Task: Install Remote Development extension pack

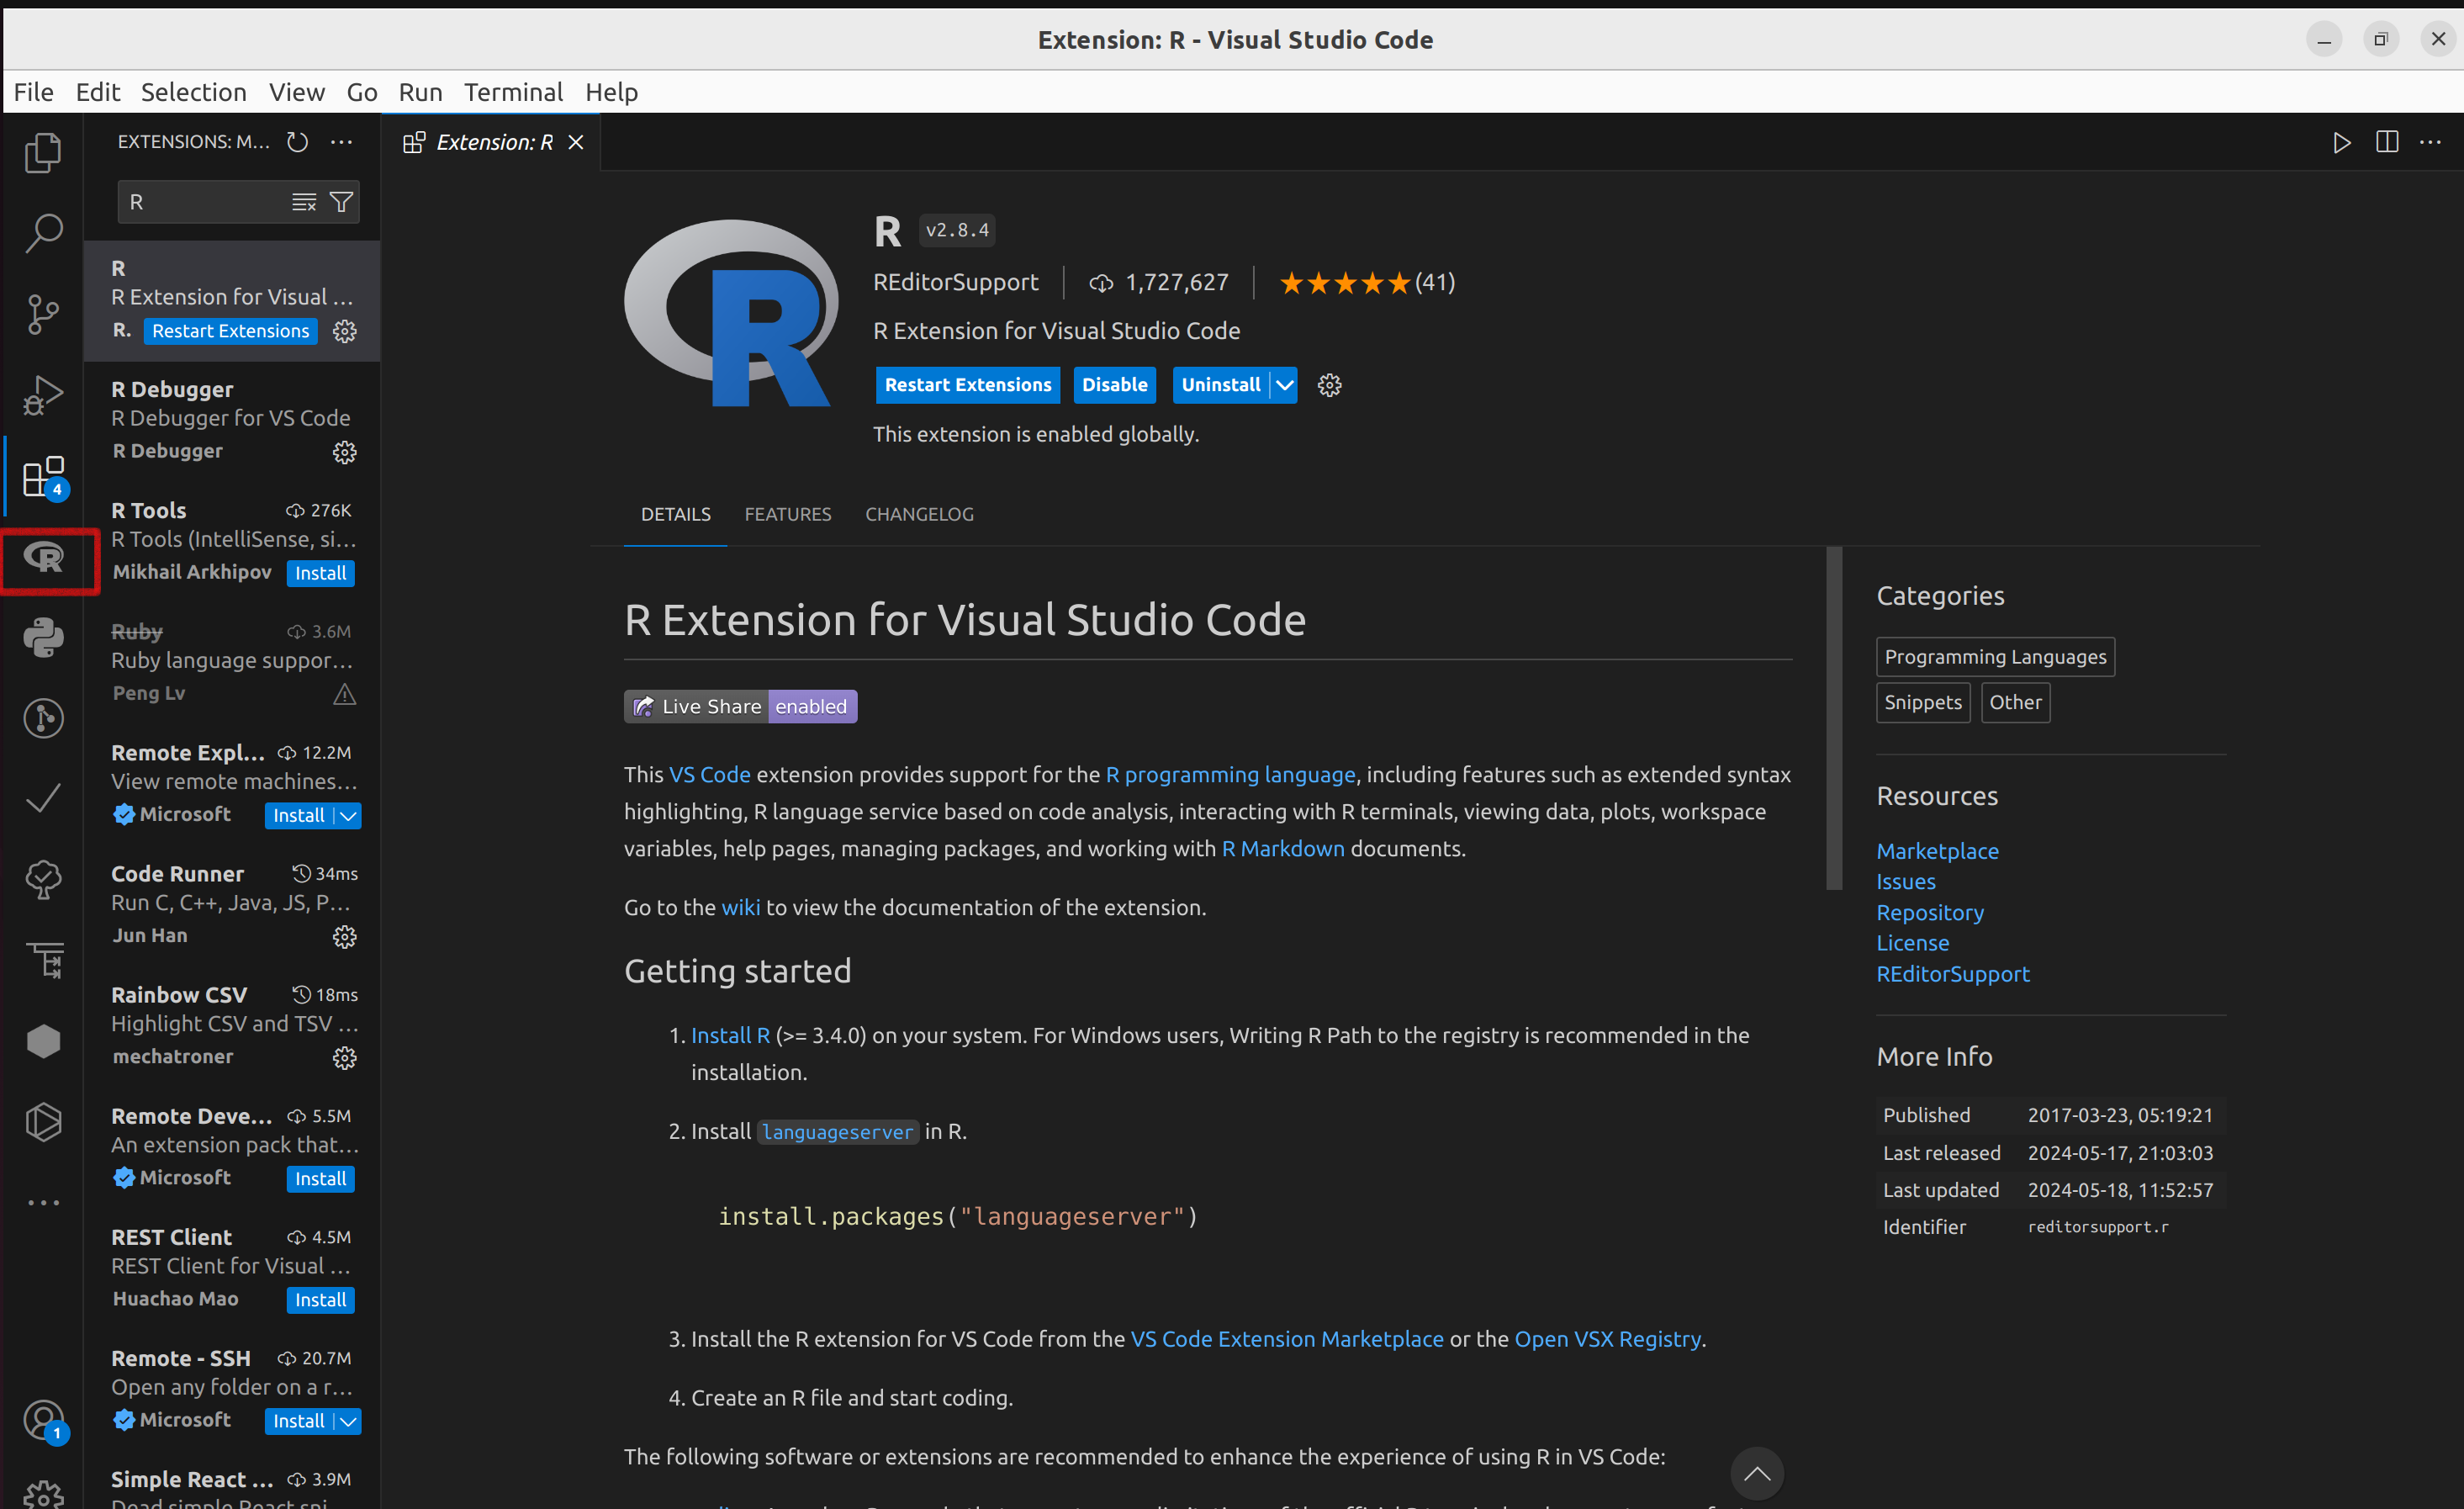Action: (x=320, y=1179)
